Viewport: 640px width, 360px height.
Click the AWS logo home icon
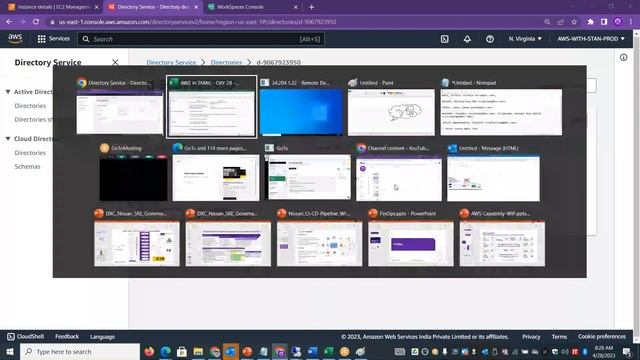pos(15,39)
